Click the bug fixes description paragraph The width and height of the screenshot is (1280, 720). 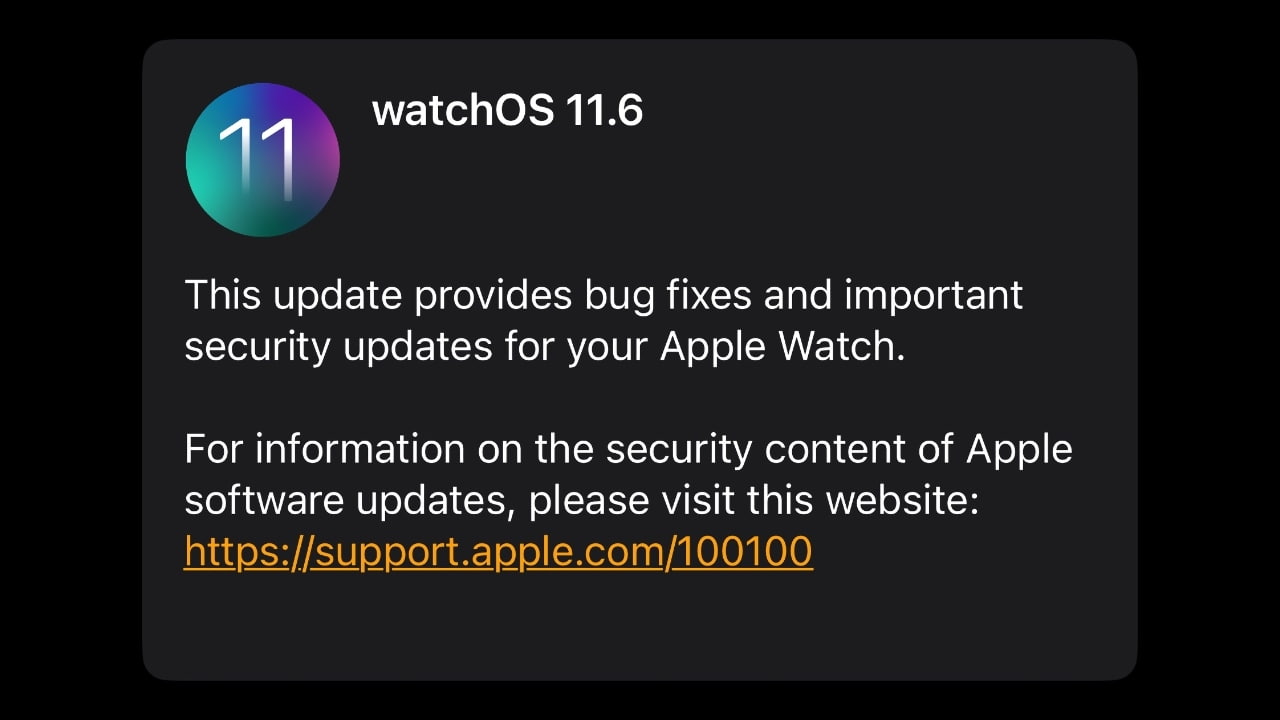coord(604,320)
